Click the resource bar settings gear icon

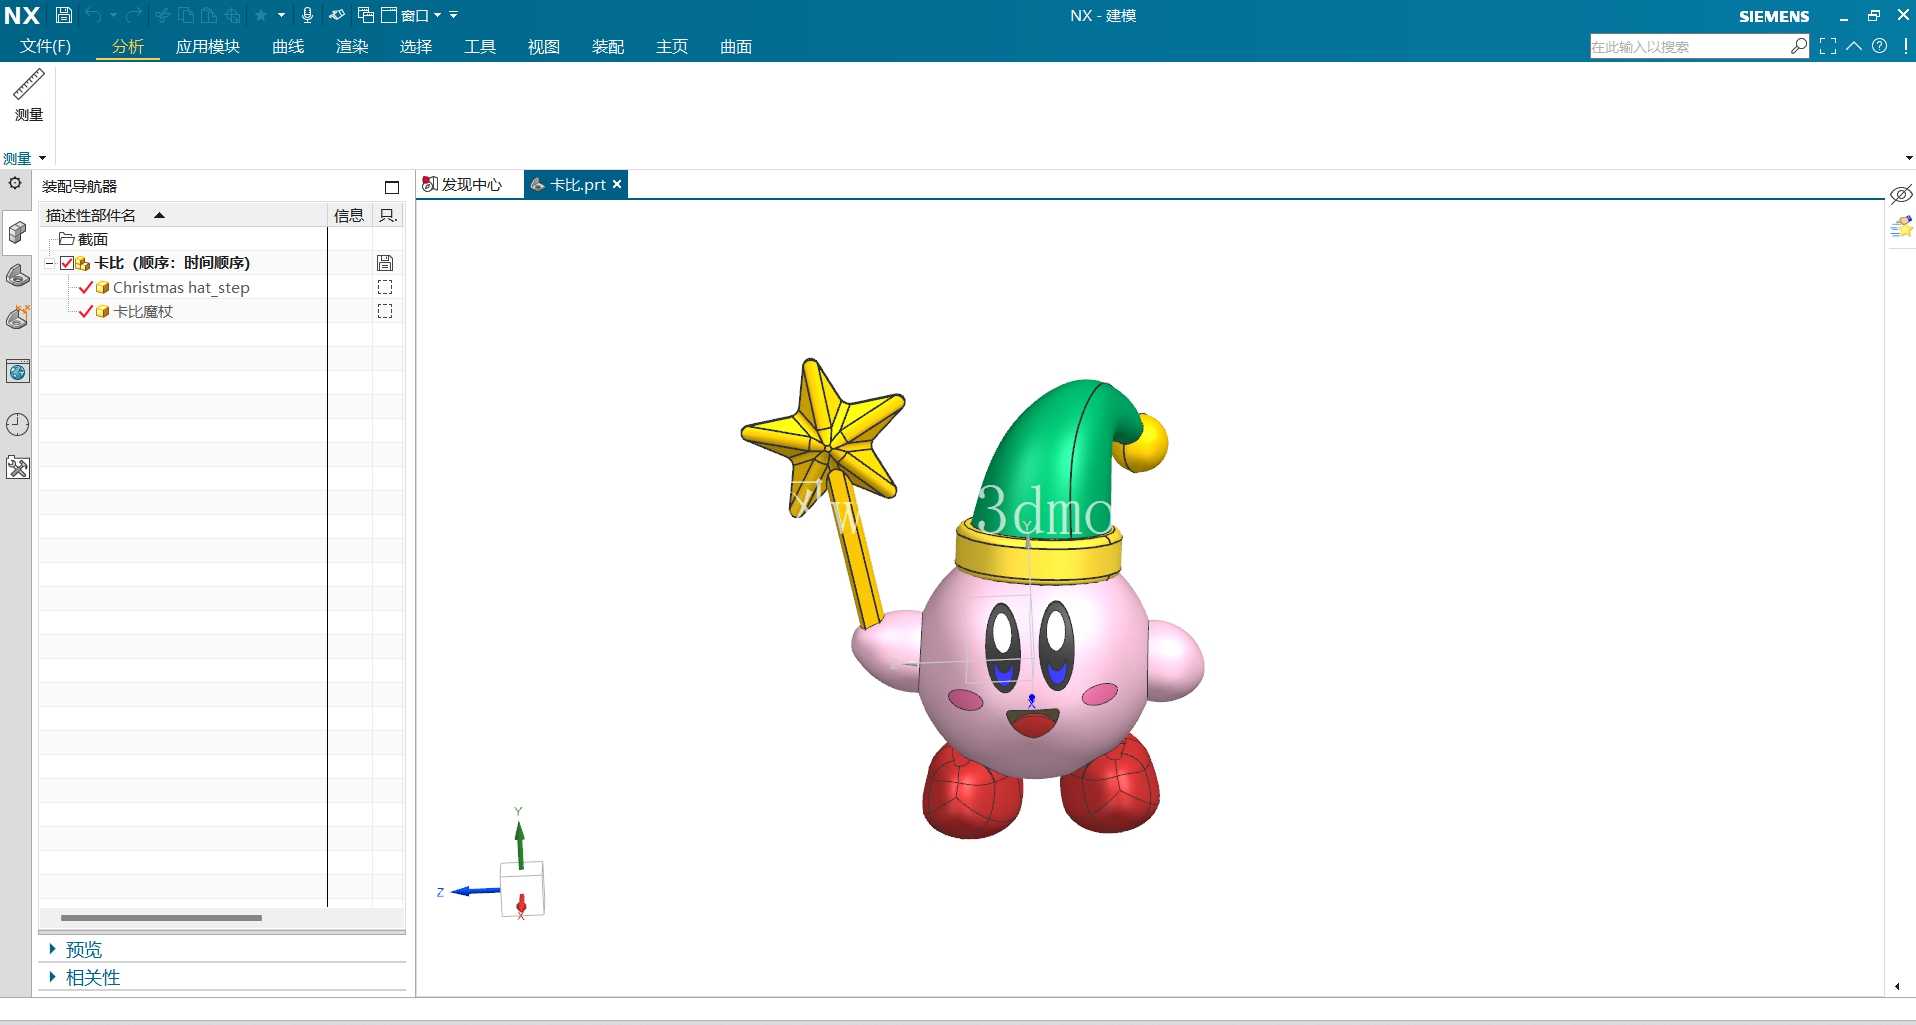15,183
